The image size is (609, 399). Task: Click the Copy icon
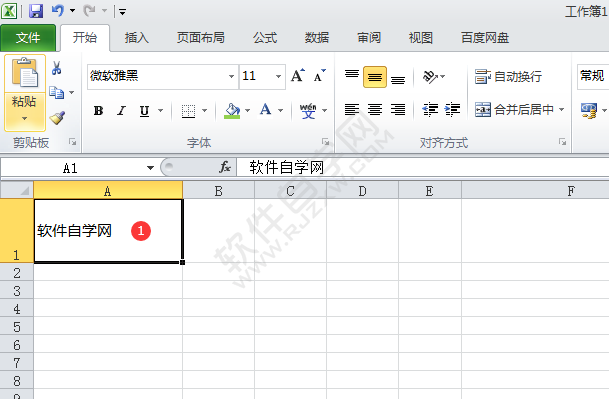tap(57, 92)
